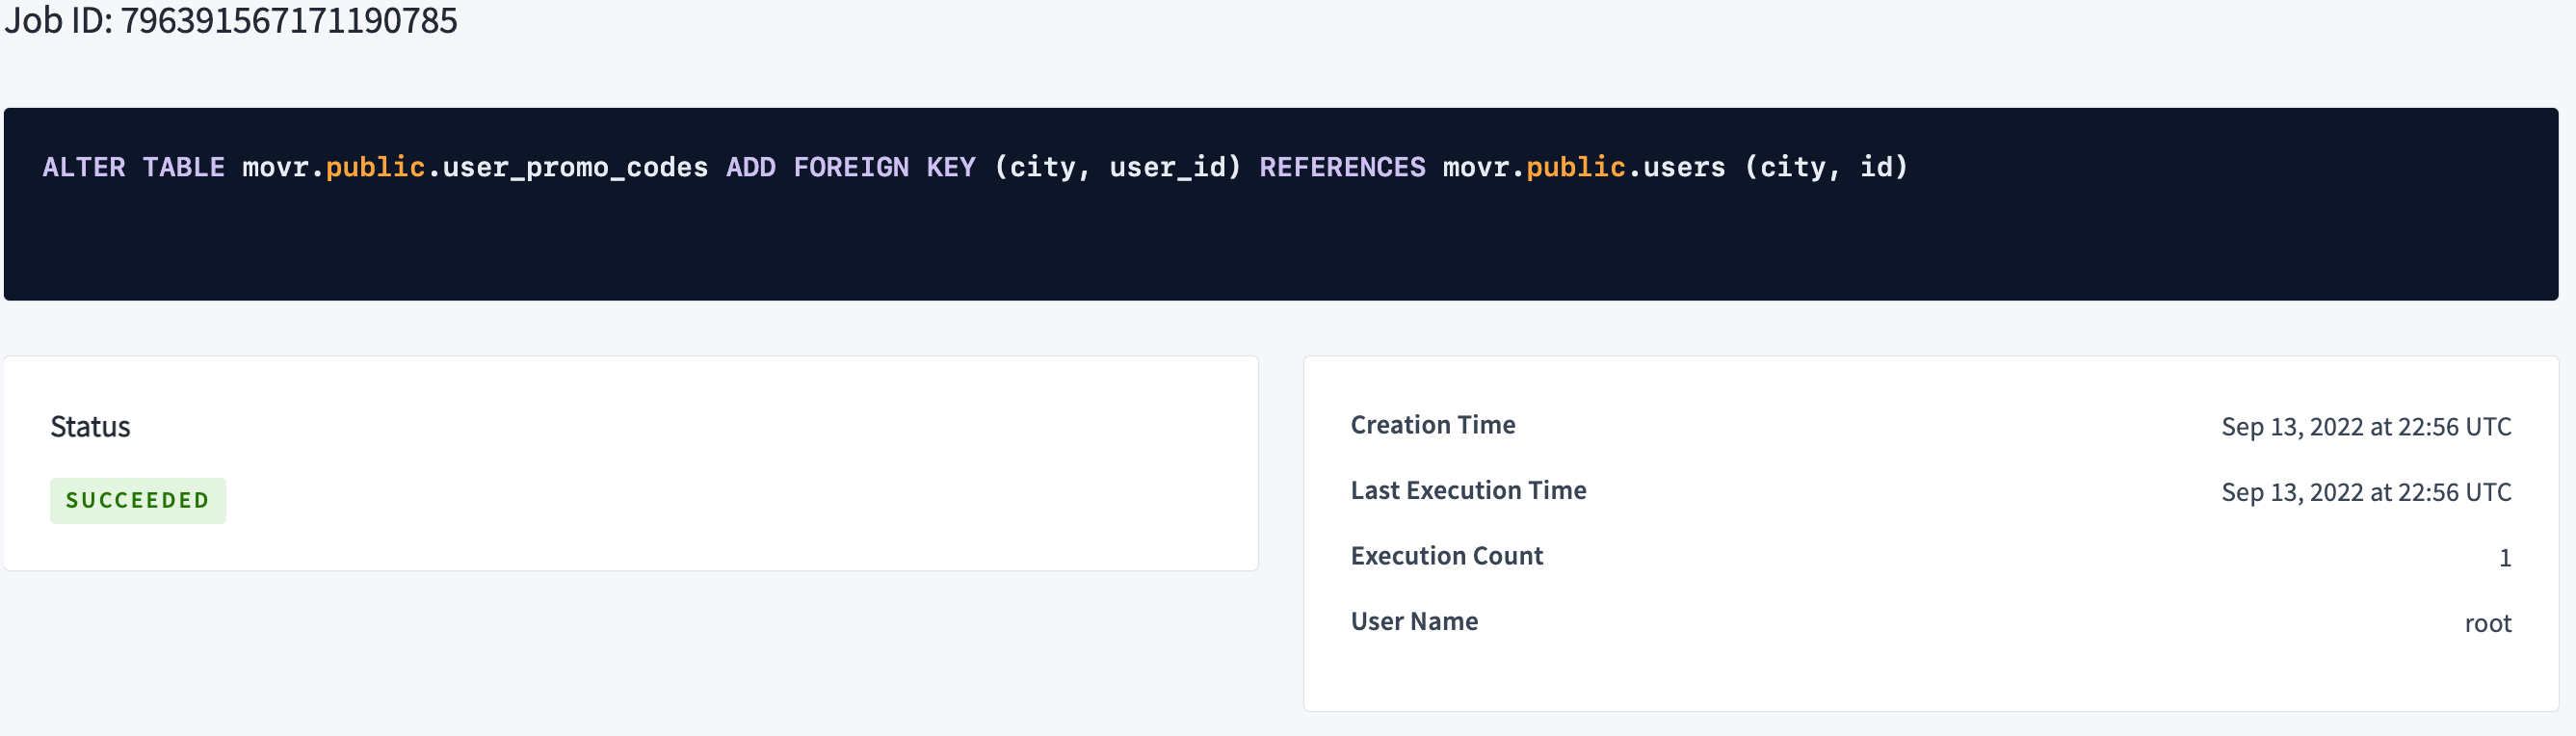Click ADD FOREIGN KEY in the statement
The height and width of the screenshot is (736, 2576).
pyautogui.click(x=850, y=167)
